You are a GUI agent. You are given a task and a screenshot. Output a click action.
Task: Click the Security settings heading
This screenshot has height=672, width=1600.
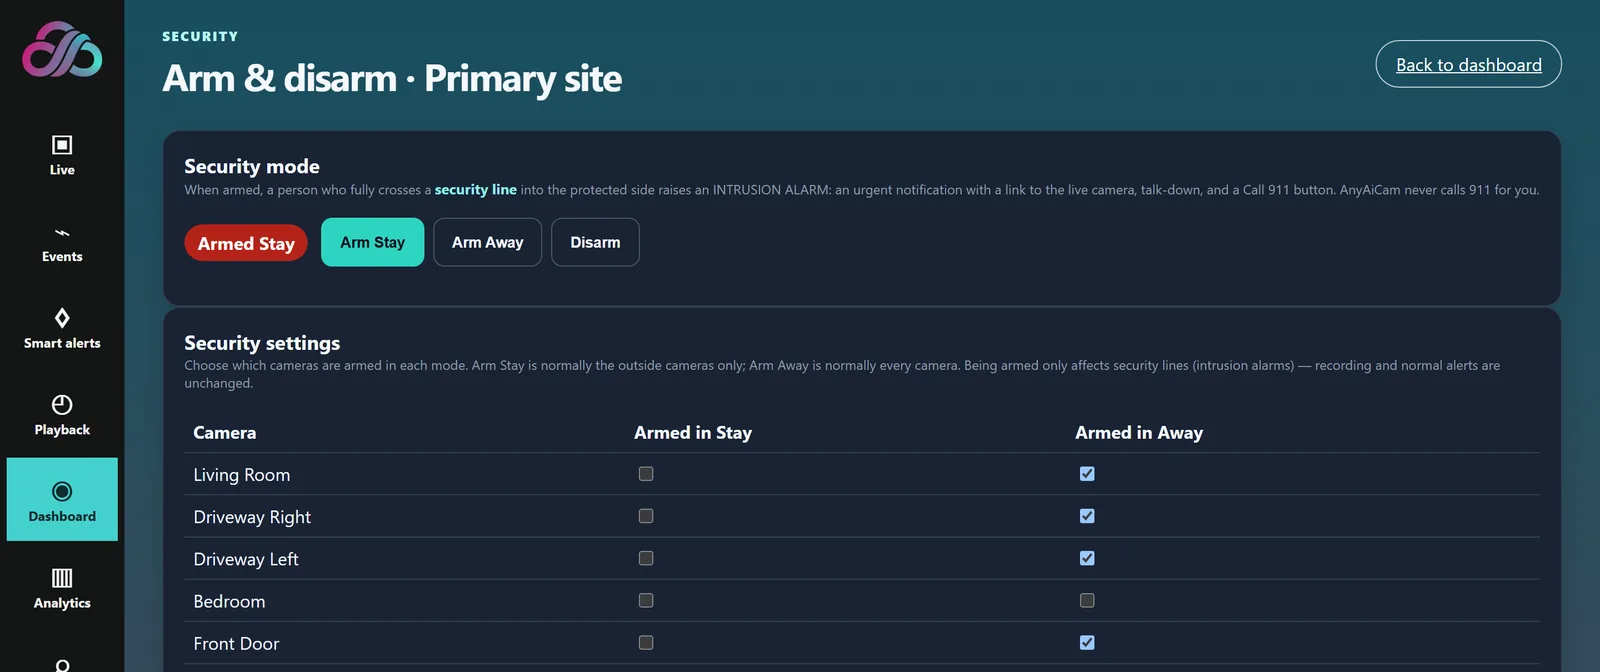262,343
